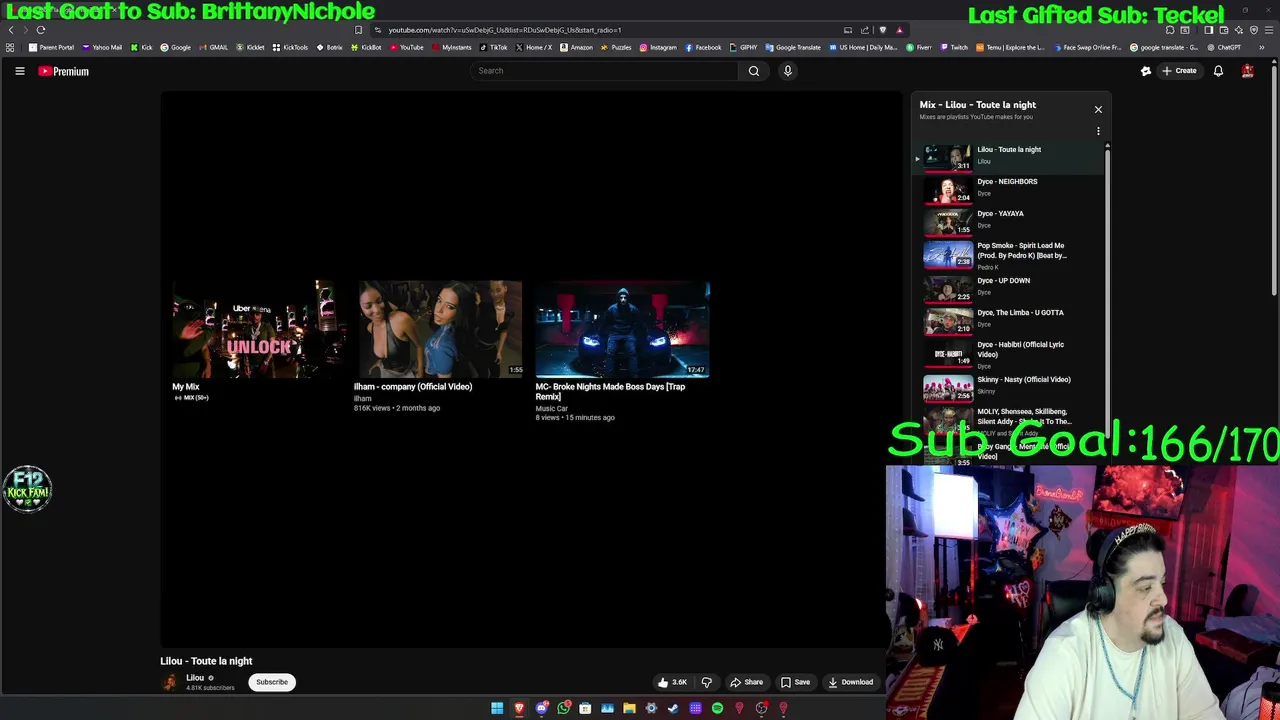Download the current video
The height and width of the screenshot is (720, 1280).
point(850,682)
